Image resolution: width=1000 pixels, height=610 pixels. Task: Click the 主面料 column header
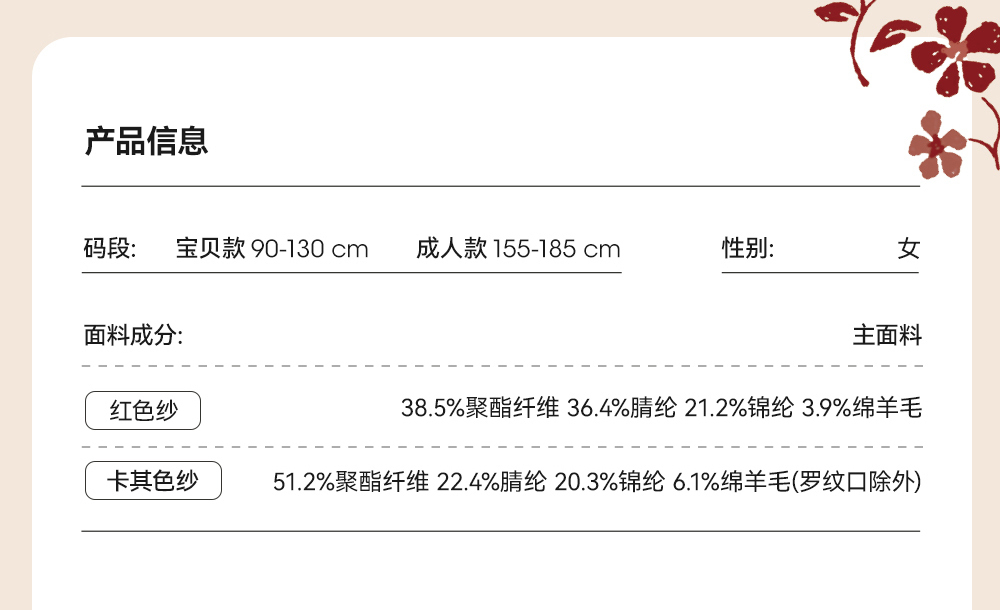point(887,335)
